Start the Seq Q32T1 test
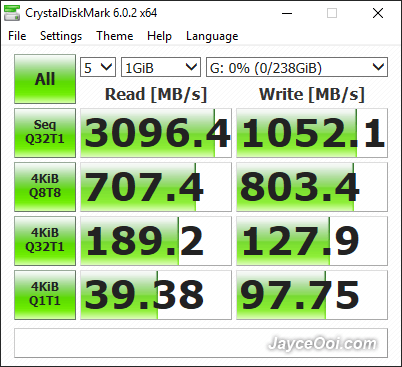This screenshot has width=402, height=367. point(45,133)
